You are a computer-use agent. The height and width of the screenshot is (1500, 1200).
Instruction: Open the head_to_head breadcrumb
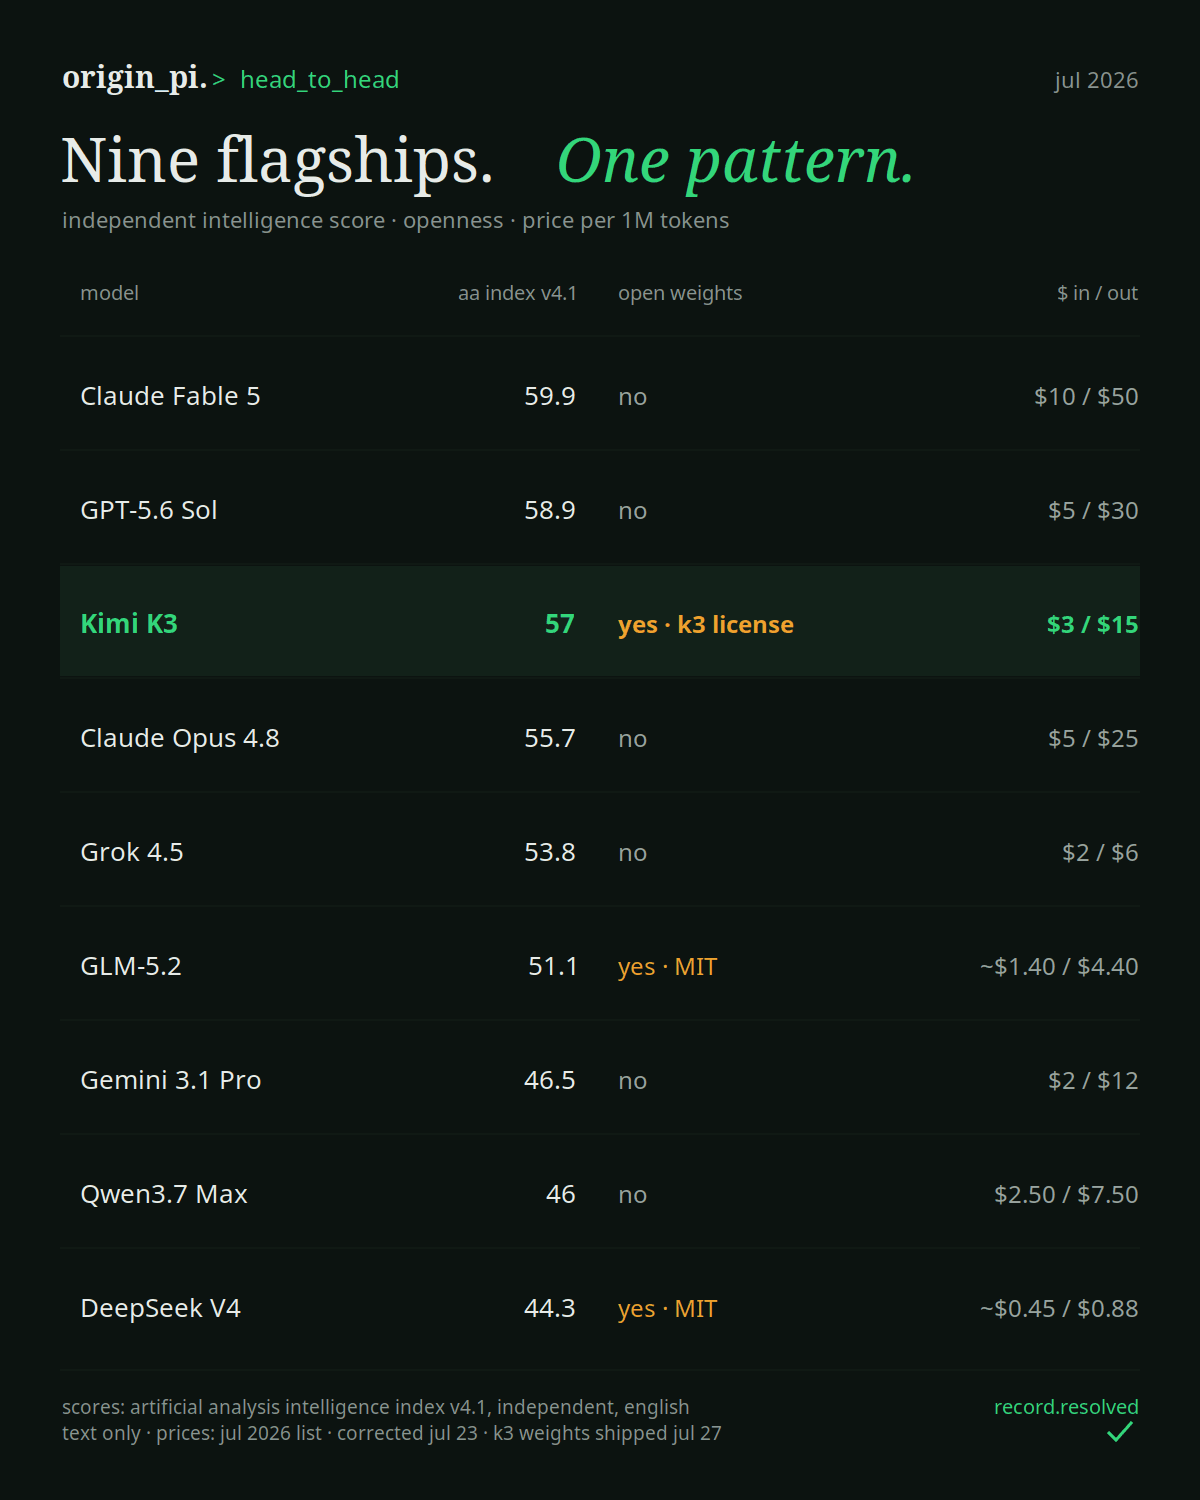coord(320,80)
